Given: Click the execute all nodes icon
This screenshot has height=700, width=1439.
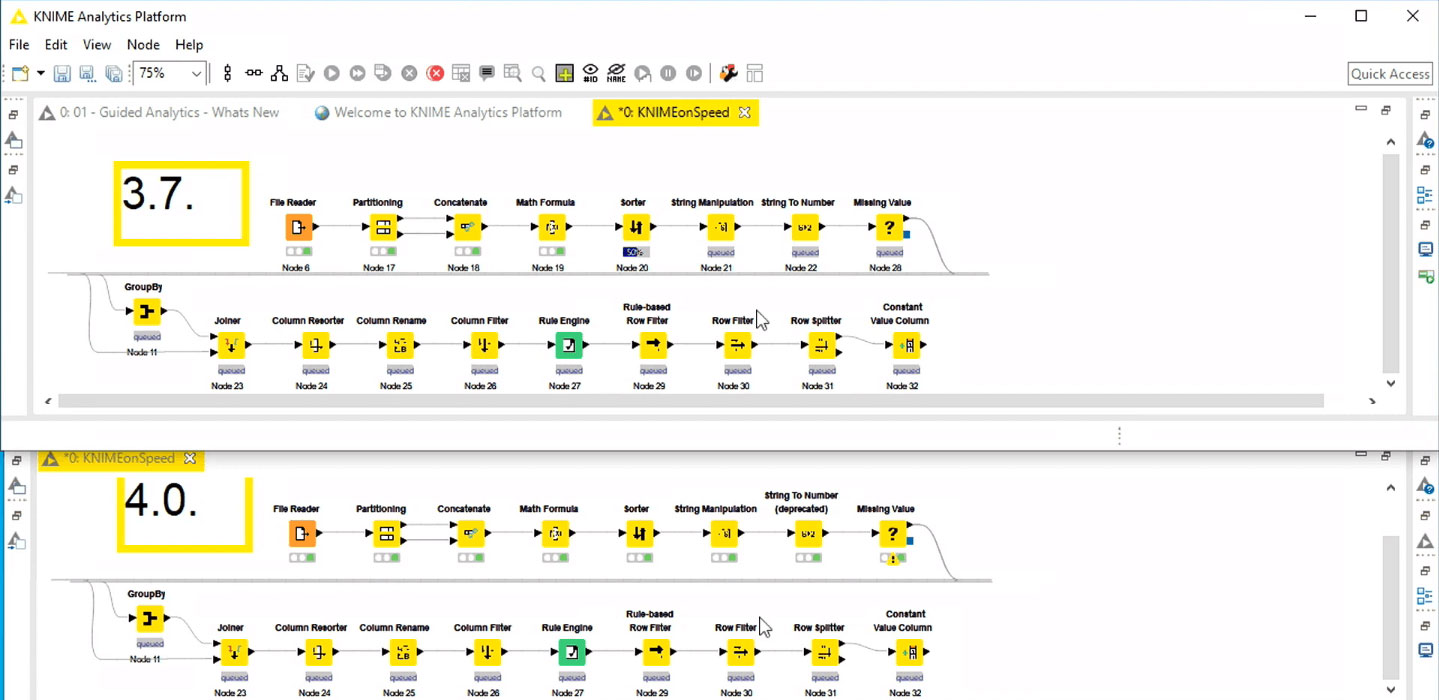Looking at the screenshot, I should point(357,73).
